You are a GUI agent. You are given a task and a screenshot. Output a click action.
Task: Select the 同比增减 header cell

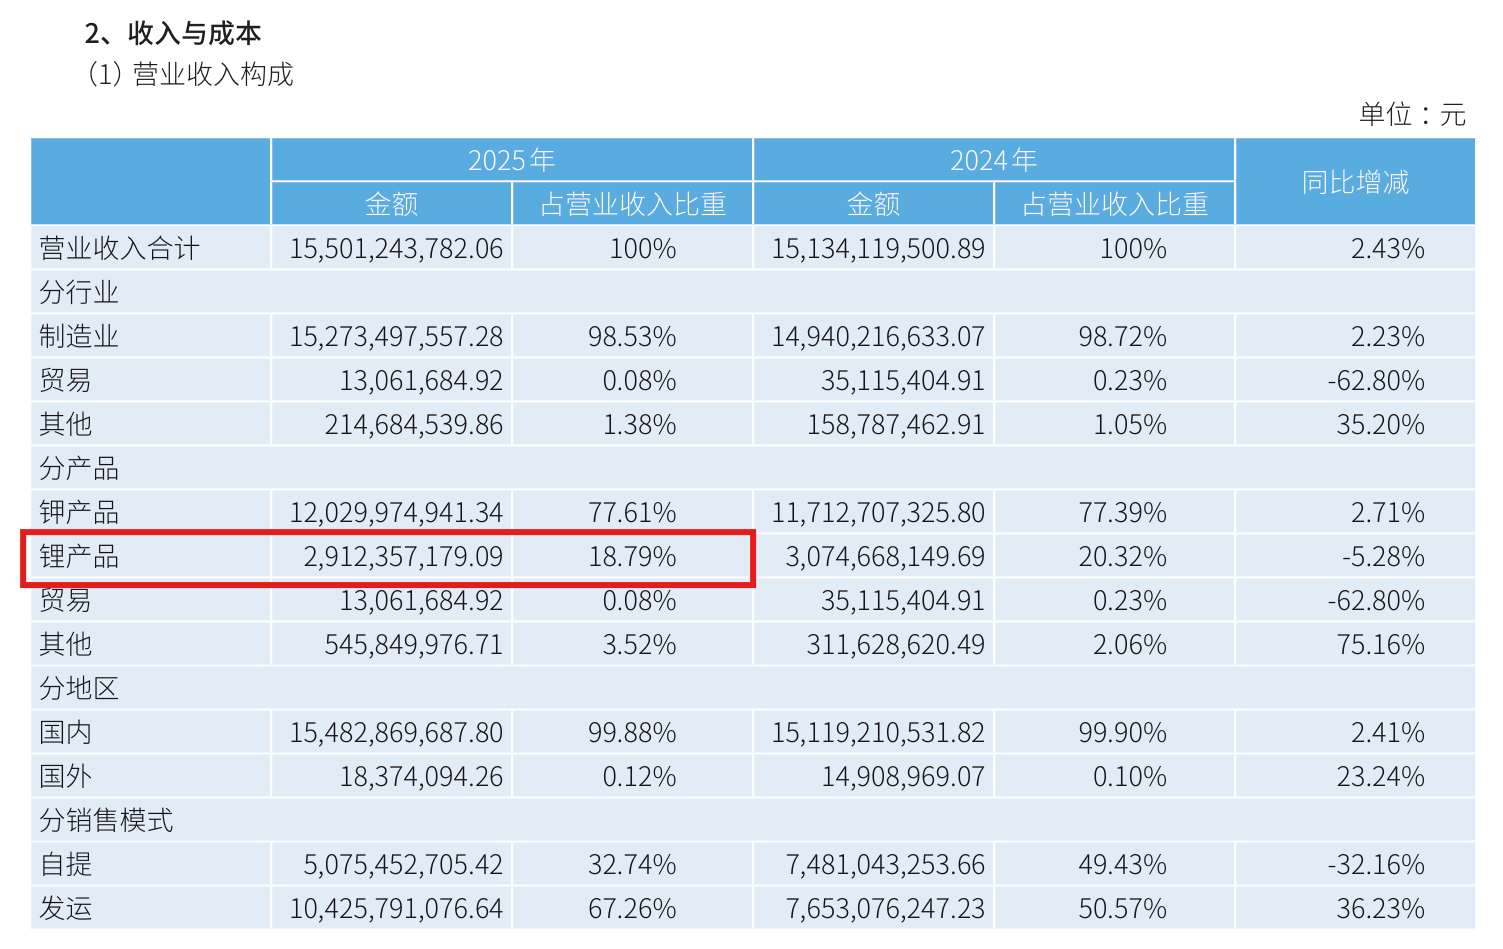click(1355, 182)
